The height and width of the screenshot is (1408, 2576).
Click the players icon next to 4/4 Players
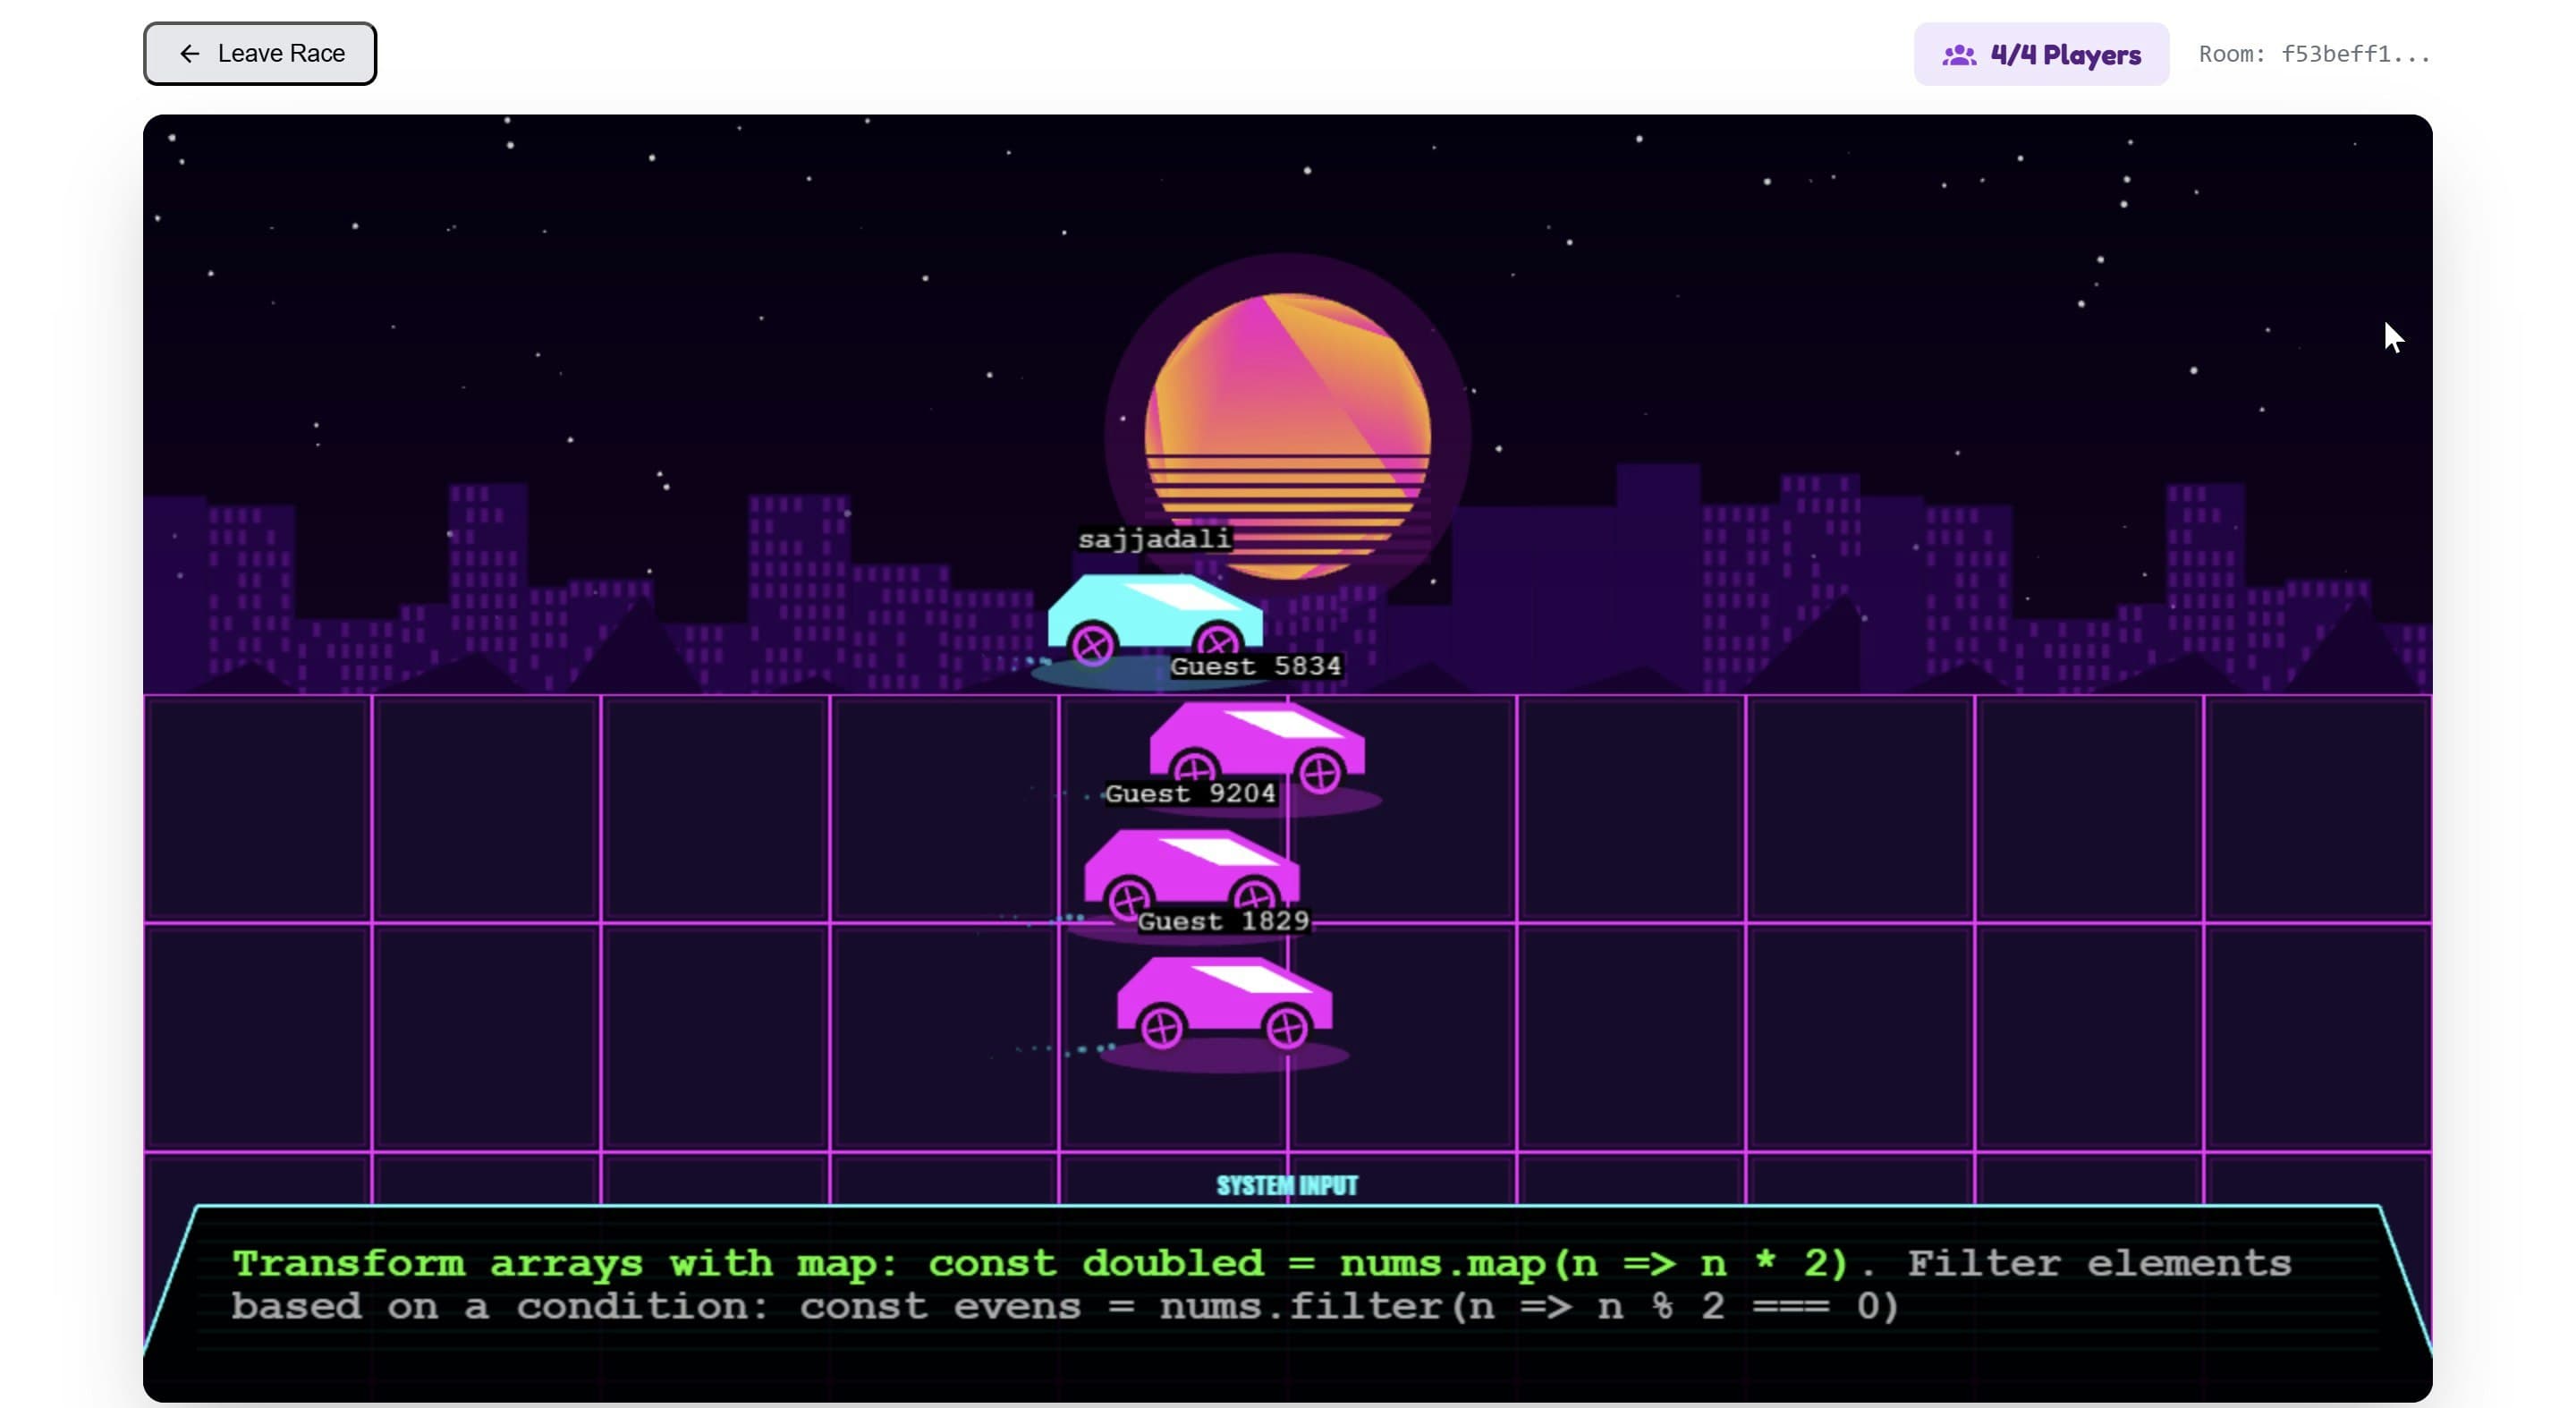[x=1959, y=55]
